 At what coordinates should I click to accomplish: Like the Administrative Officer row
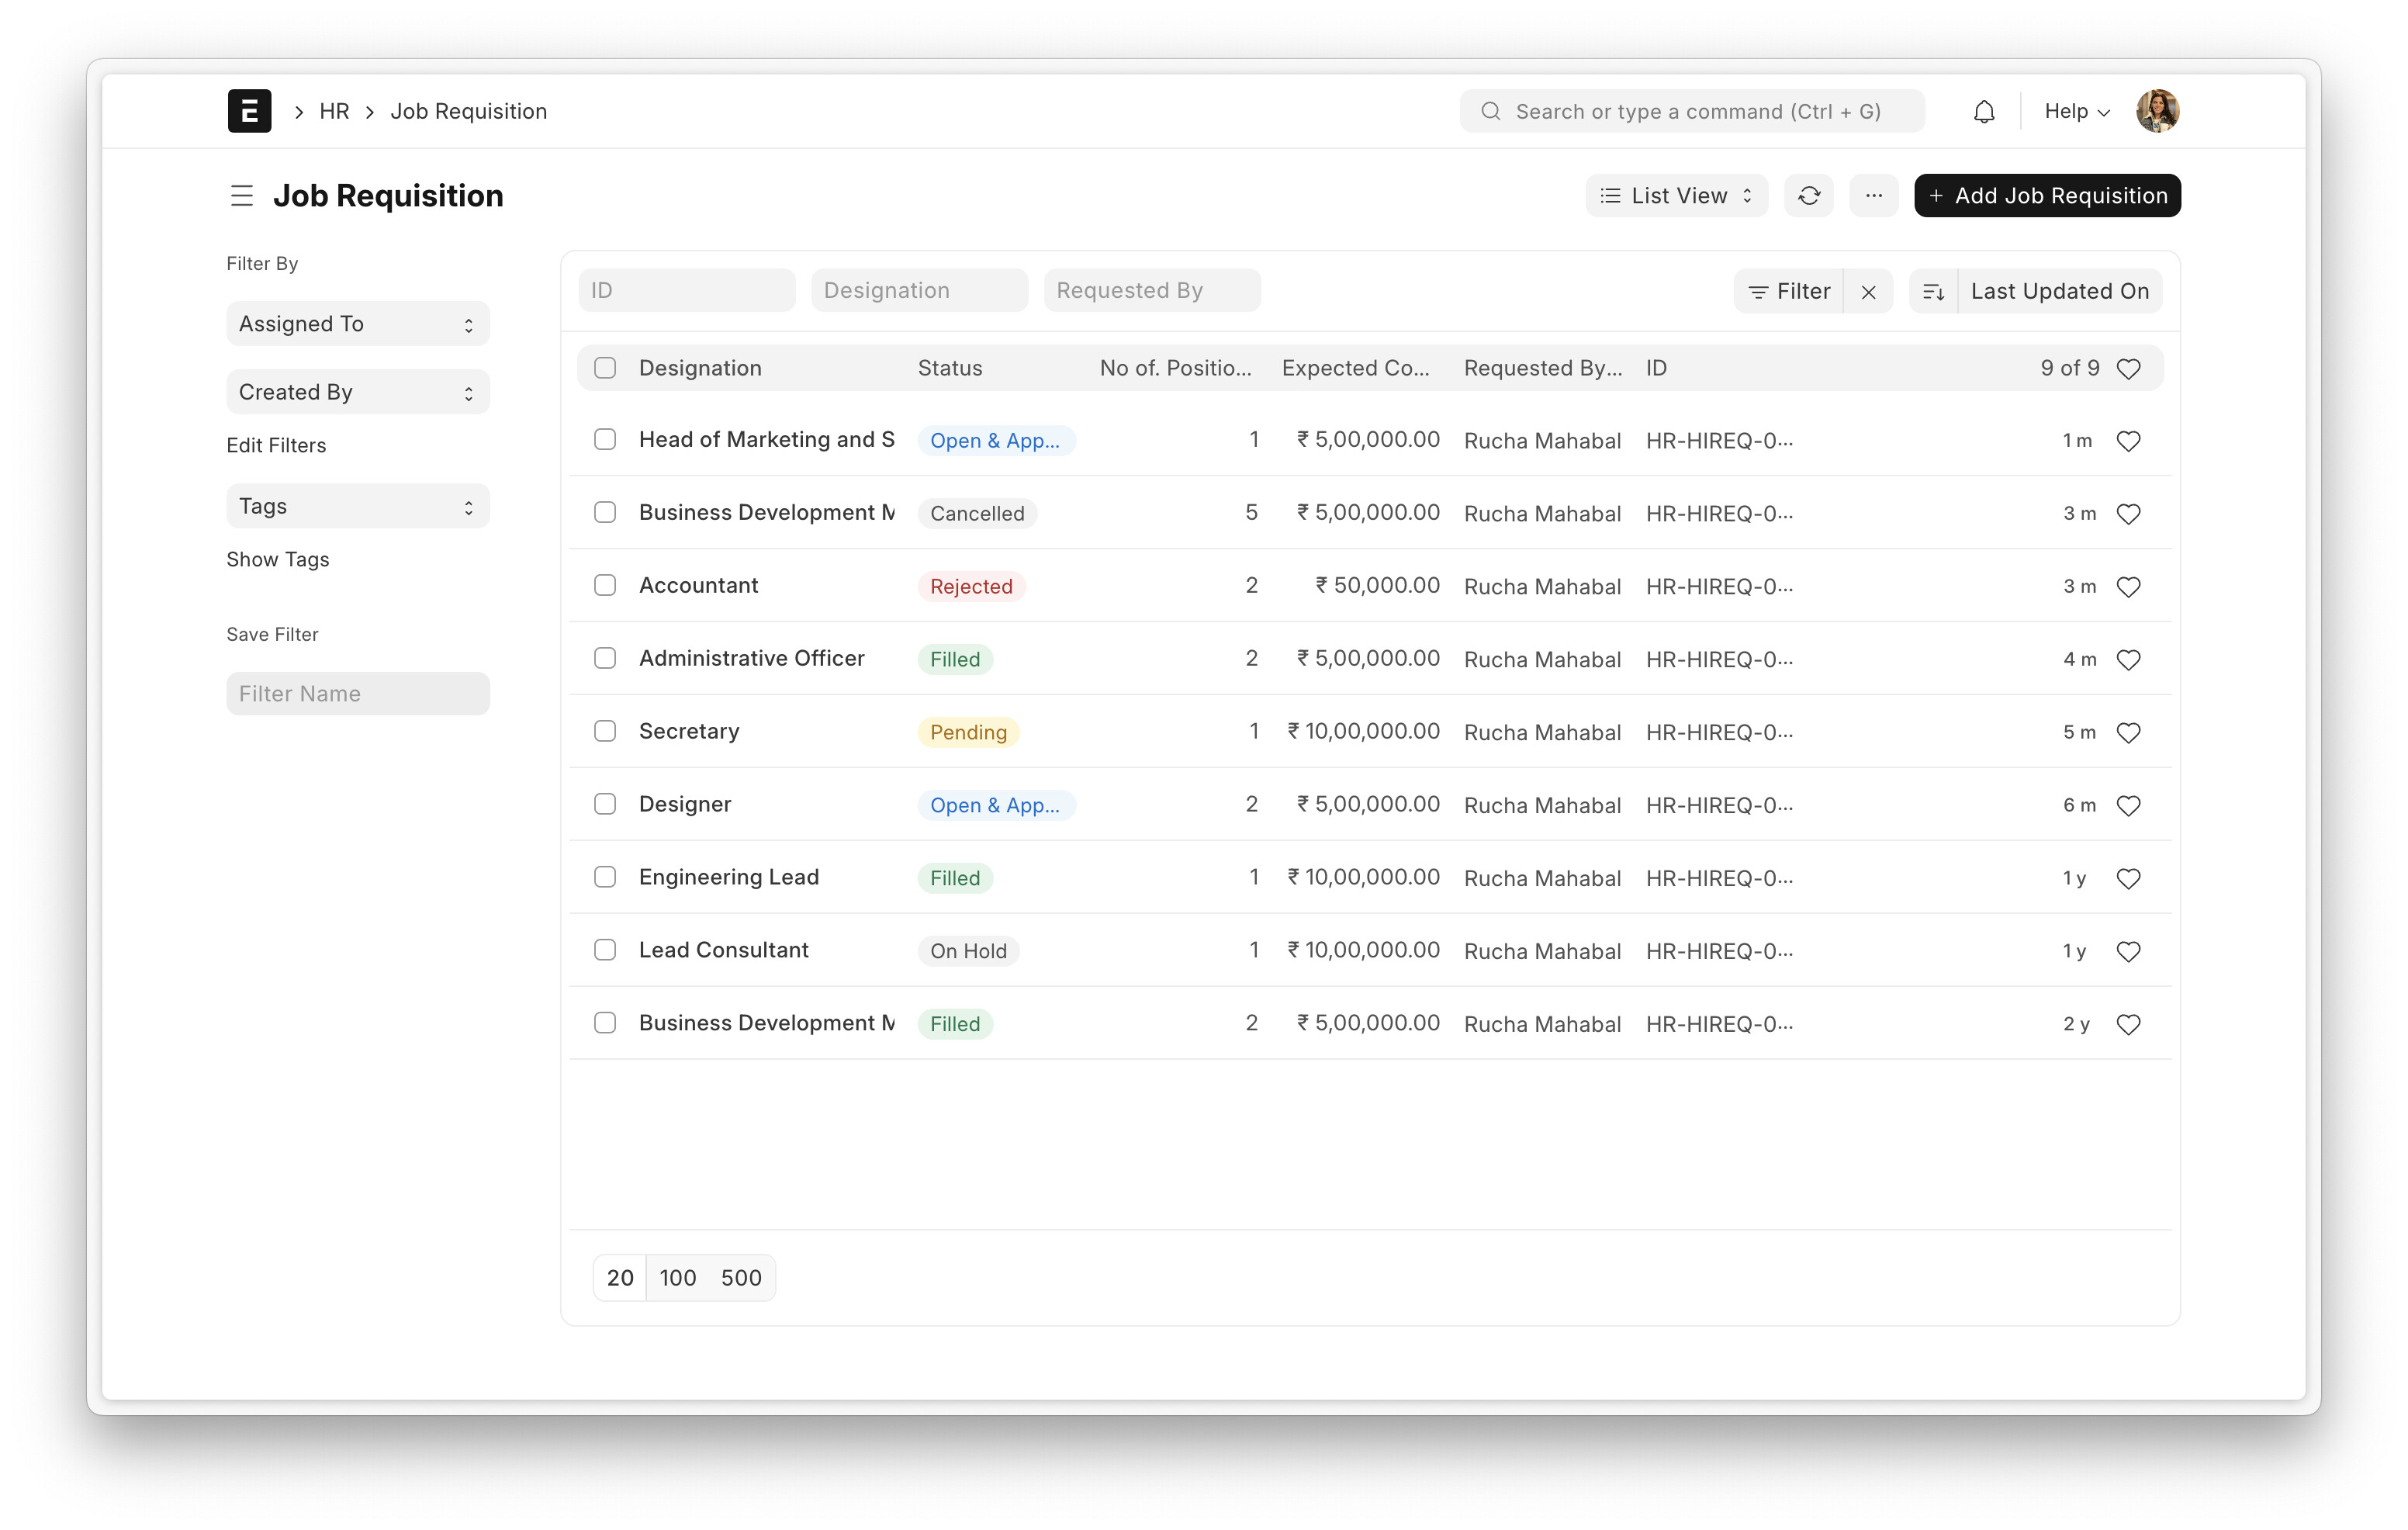click(x=2129, y=660)
